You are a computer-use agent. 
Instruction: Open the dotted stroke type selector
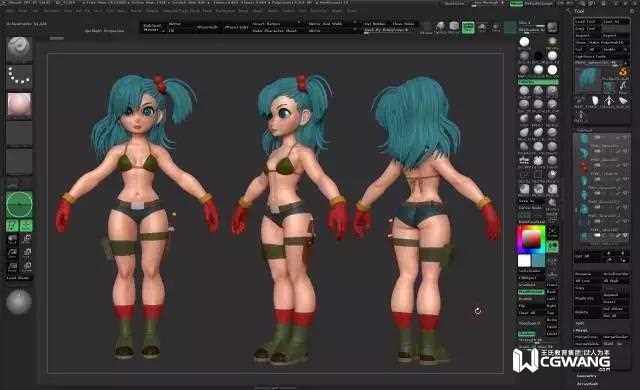(19, 77)
